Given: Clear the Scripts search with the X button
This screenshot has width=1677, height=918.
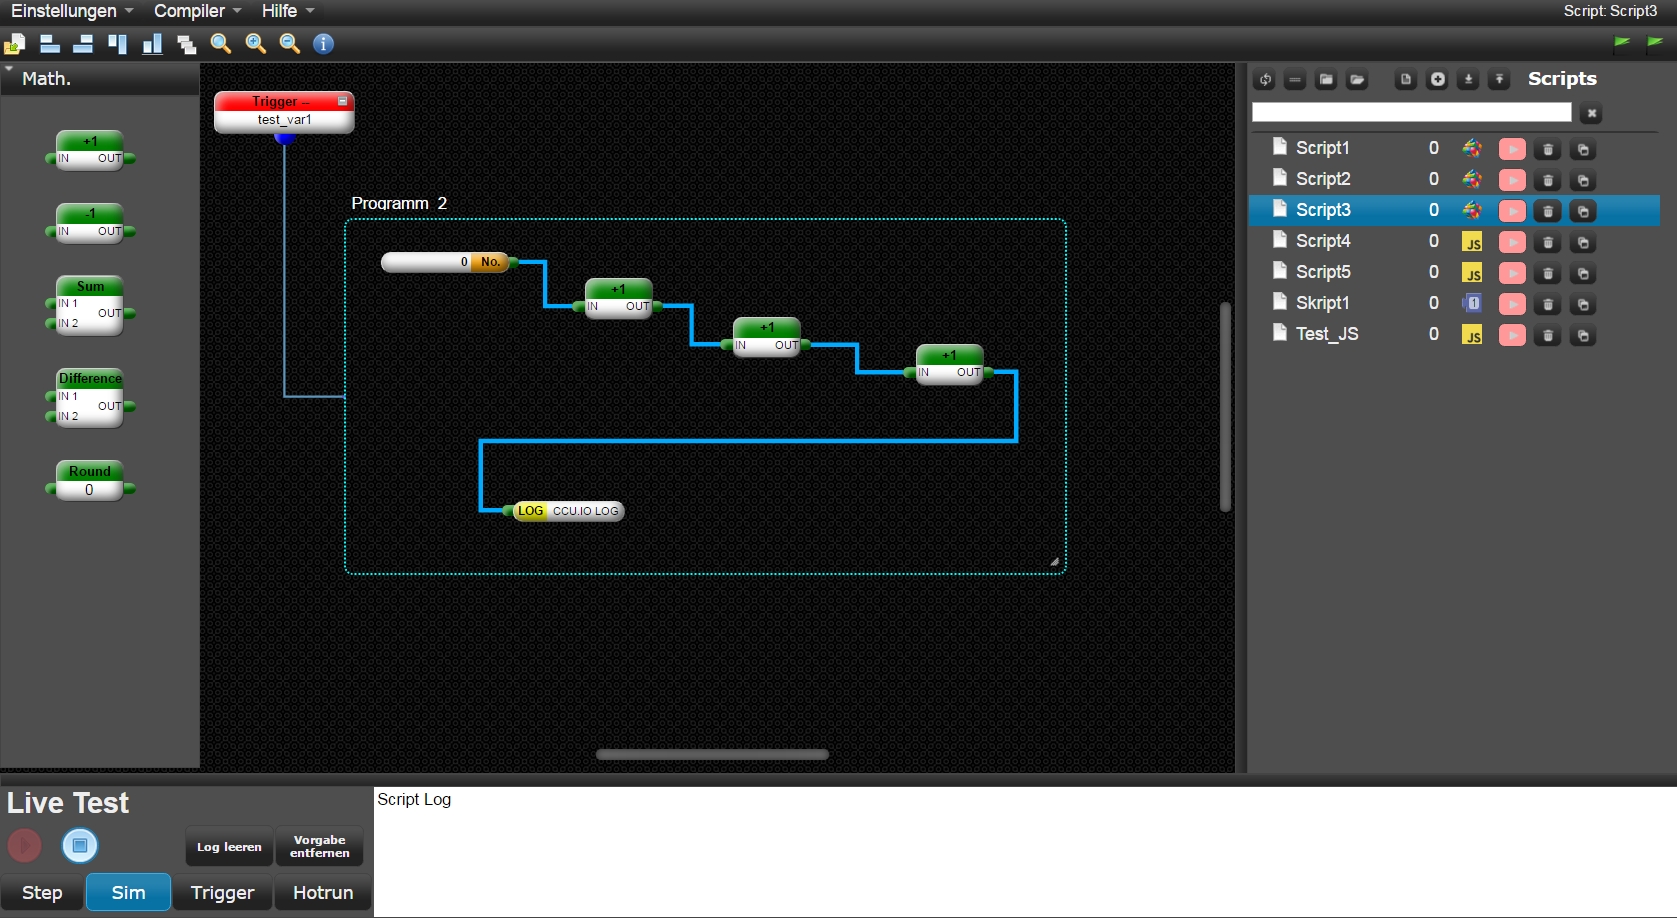Looking at the screenshot, I should coord(1592,113).
